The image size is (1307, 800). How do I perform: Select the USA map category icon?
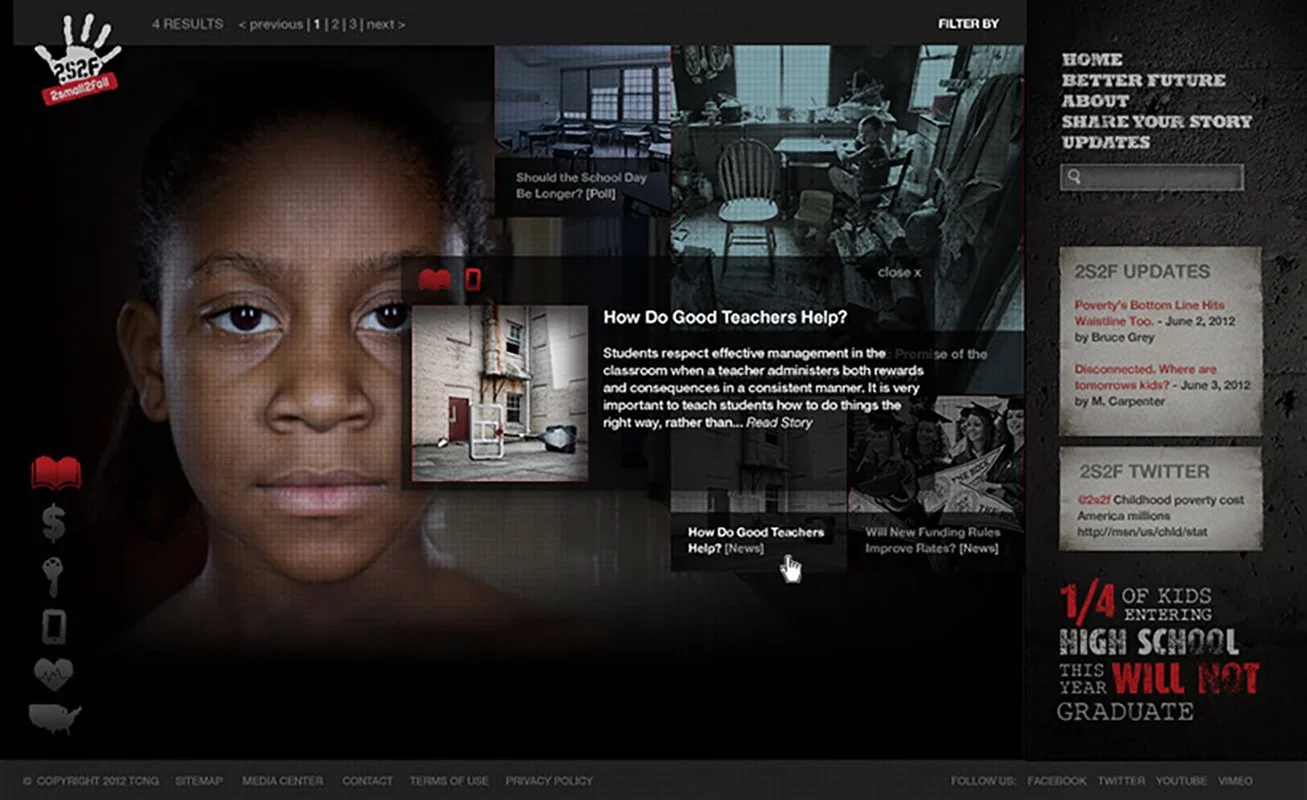click(55, 719)
